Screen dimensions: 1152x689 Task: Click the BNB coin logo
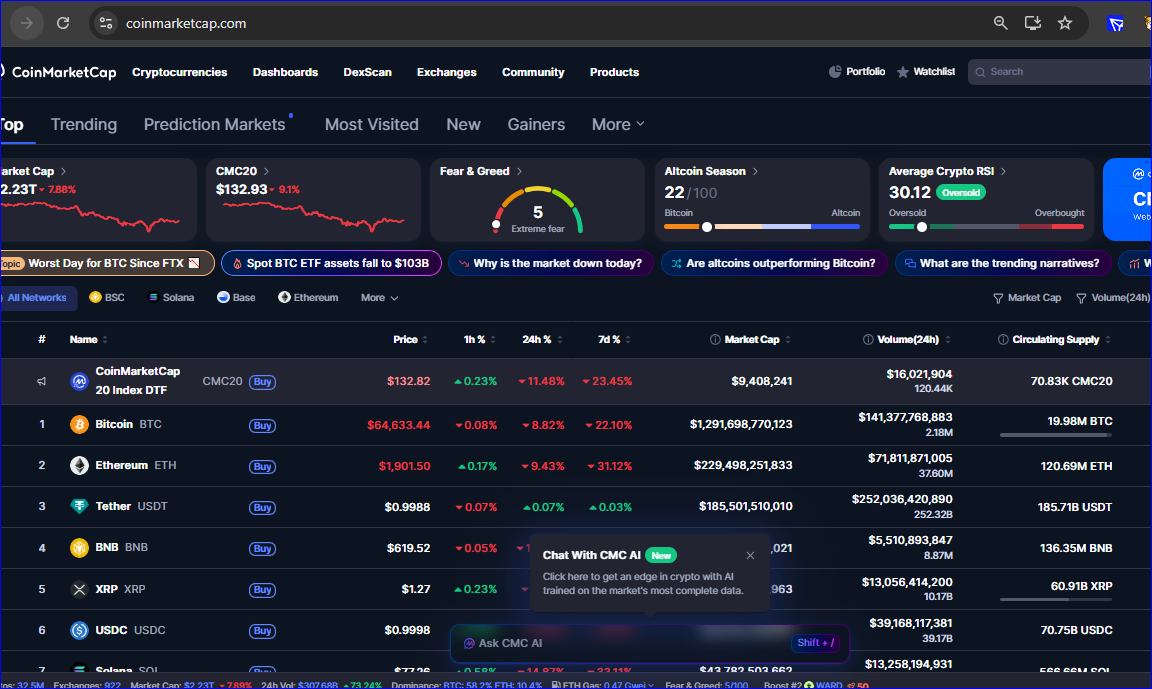click(x=79, y=547)
